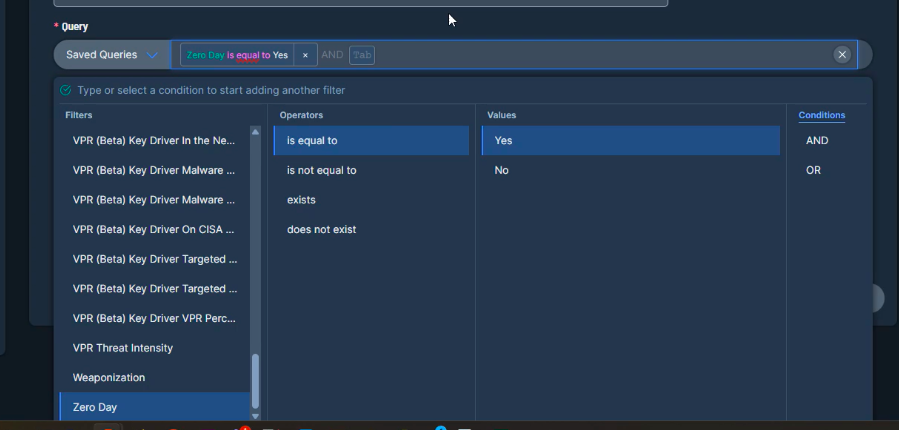Select VPR (Beta) Key Driver VPR Perc filter

coord(154,318)
